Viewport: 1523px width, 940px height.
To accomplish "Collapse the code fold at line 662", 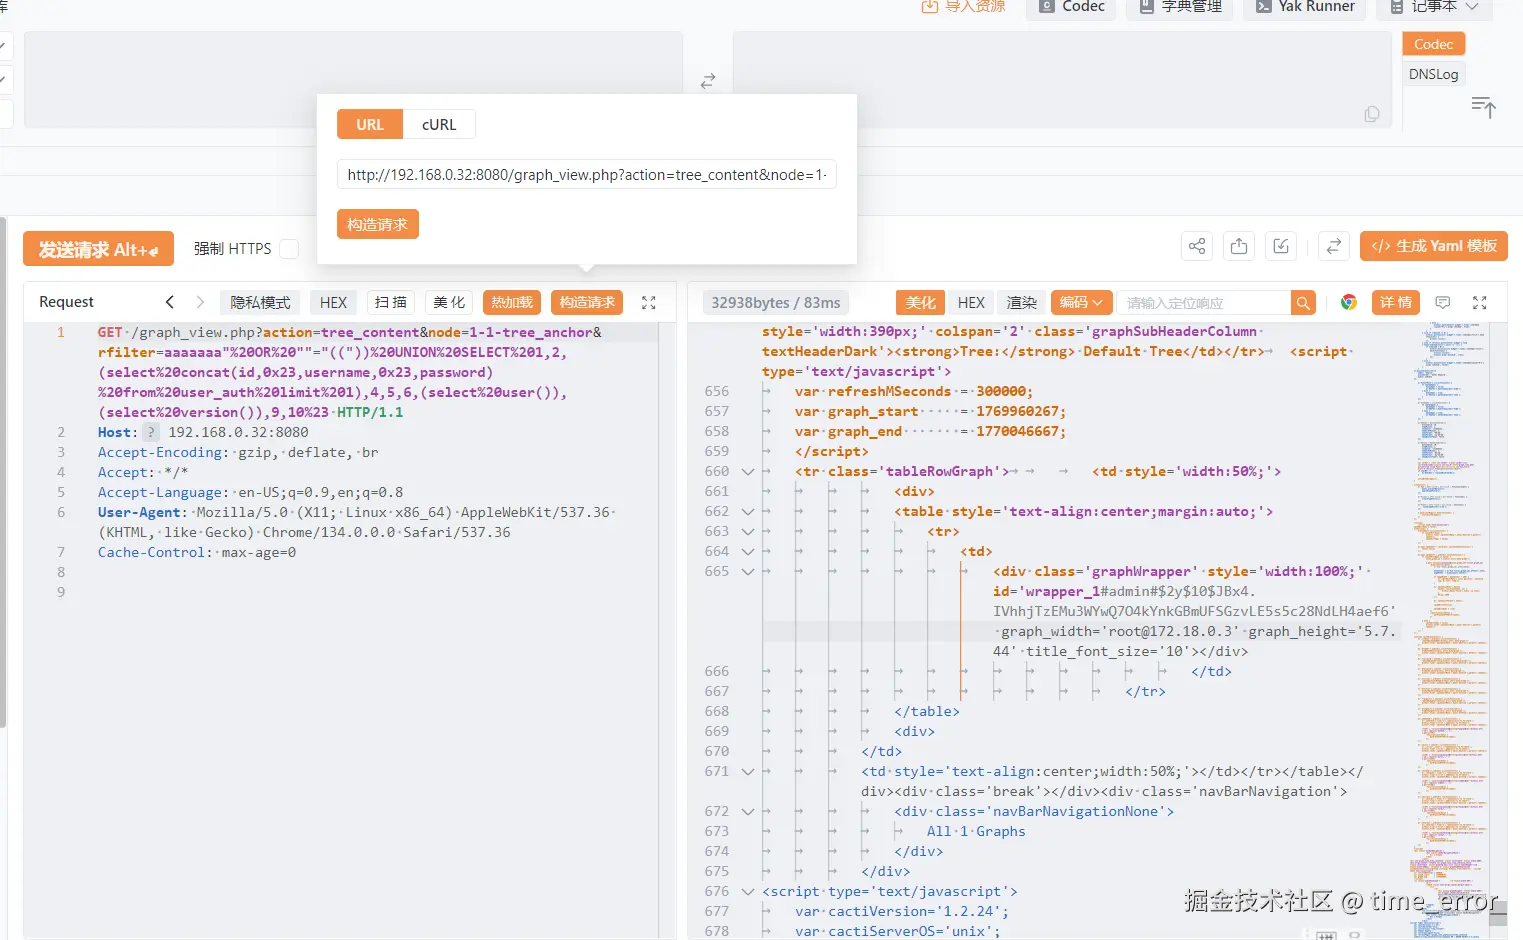I will coord(747,511).
